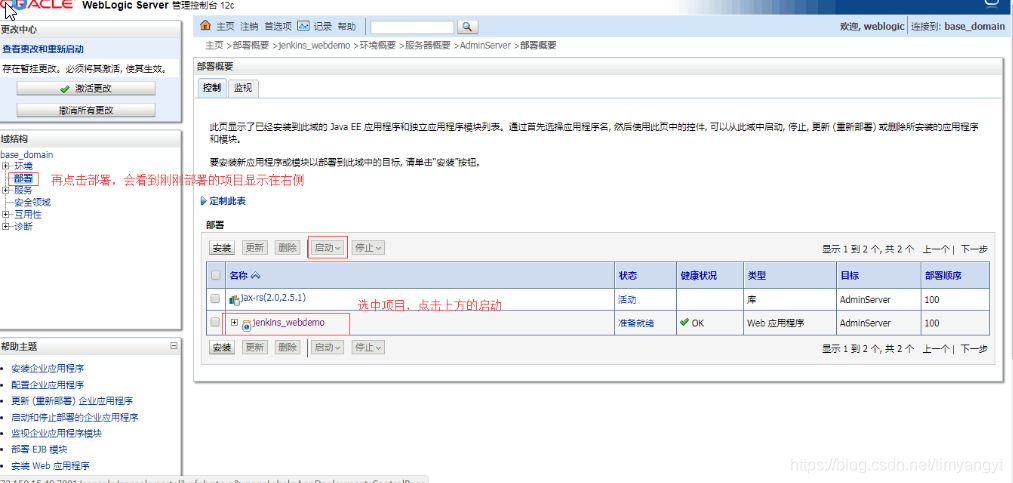Click the upper 删除 button
1013x483 pixels.
287,248
